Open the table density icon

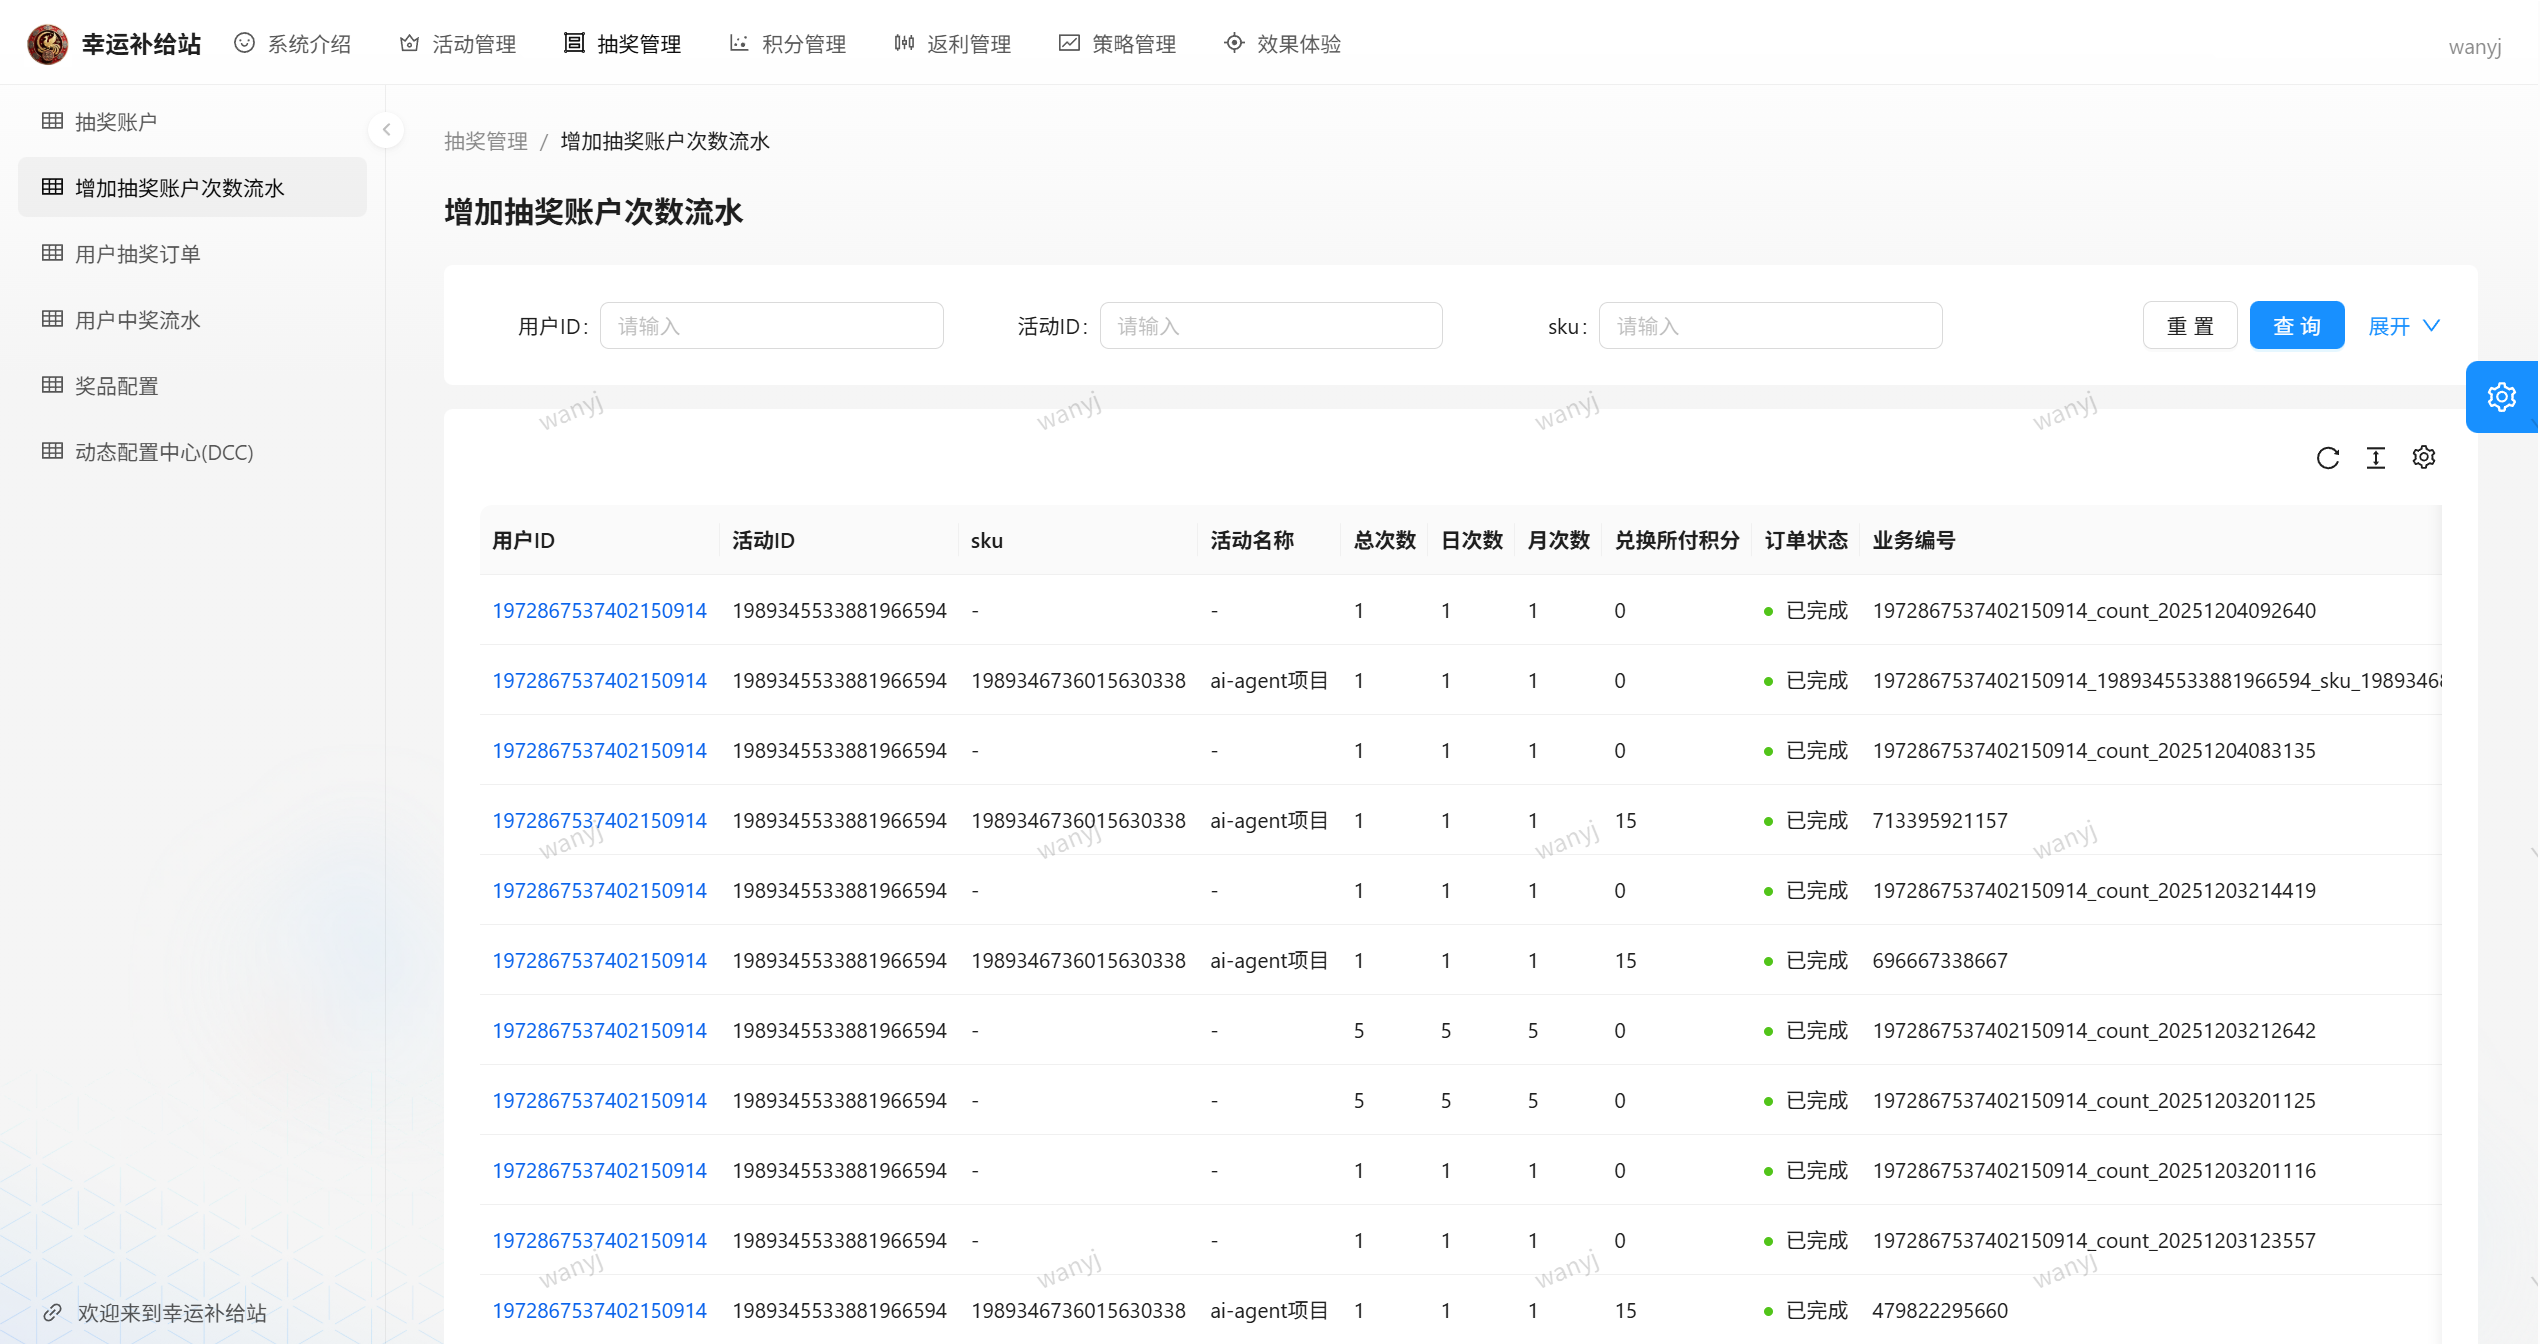pos(2375,458)
